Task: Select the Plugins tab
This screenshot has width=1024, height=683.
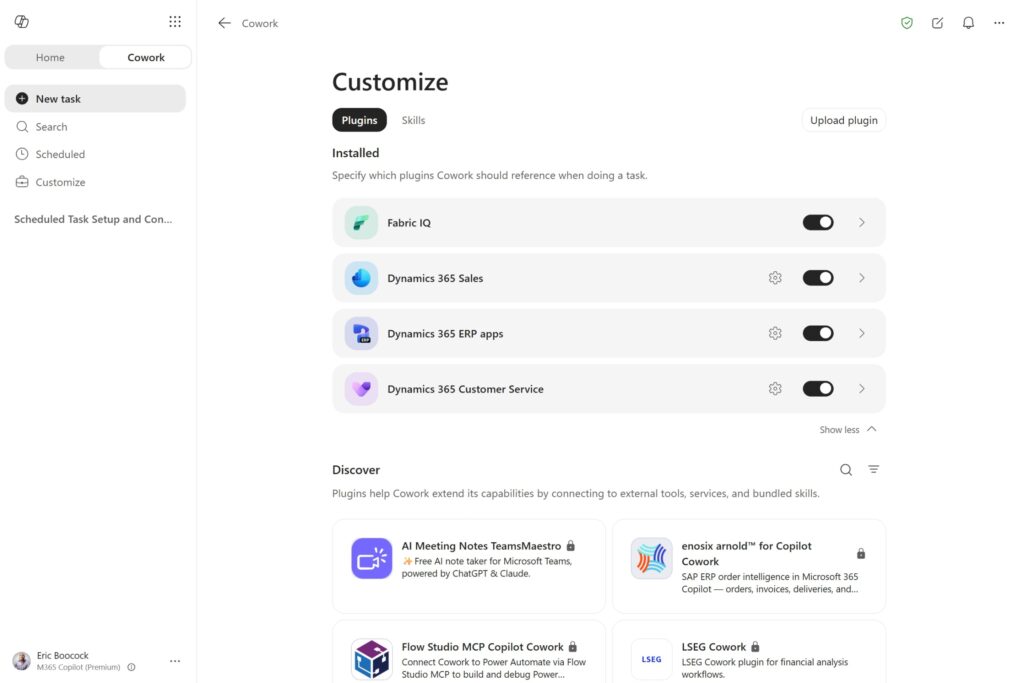Action: tap(359, 120)
